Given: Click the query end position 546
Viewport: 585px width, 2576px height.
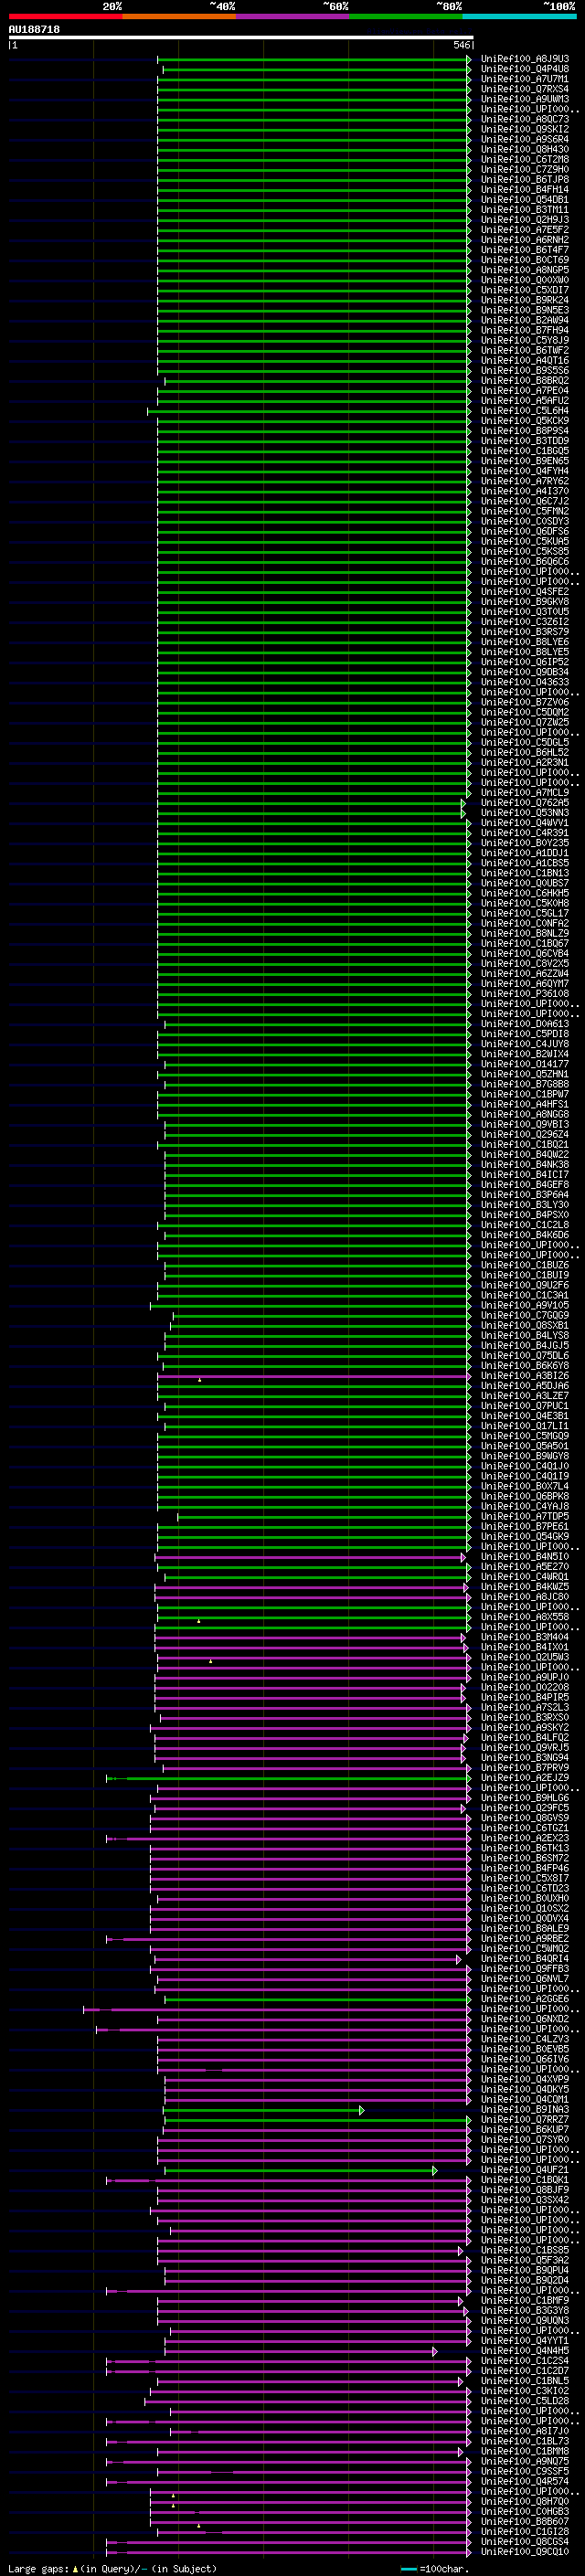Looking at the screenshot, I should click(461, 45).
